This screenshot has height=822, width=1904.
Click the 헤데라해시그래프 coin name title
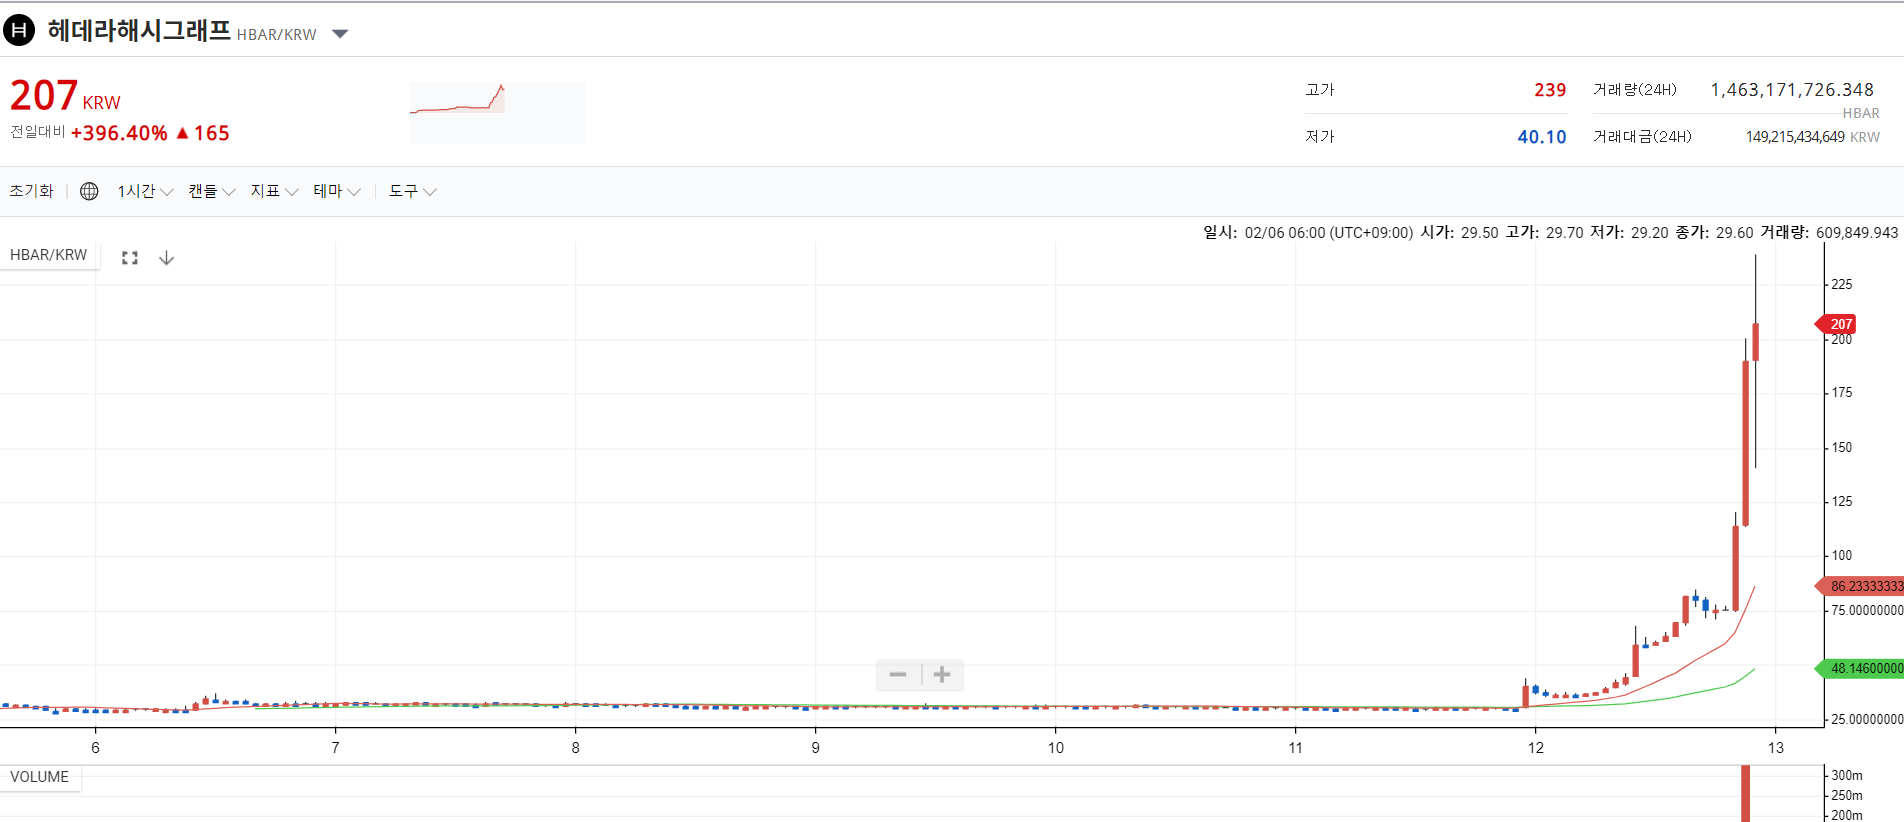(x=139, y=31)
